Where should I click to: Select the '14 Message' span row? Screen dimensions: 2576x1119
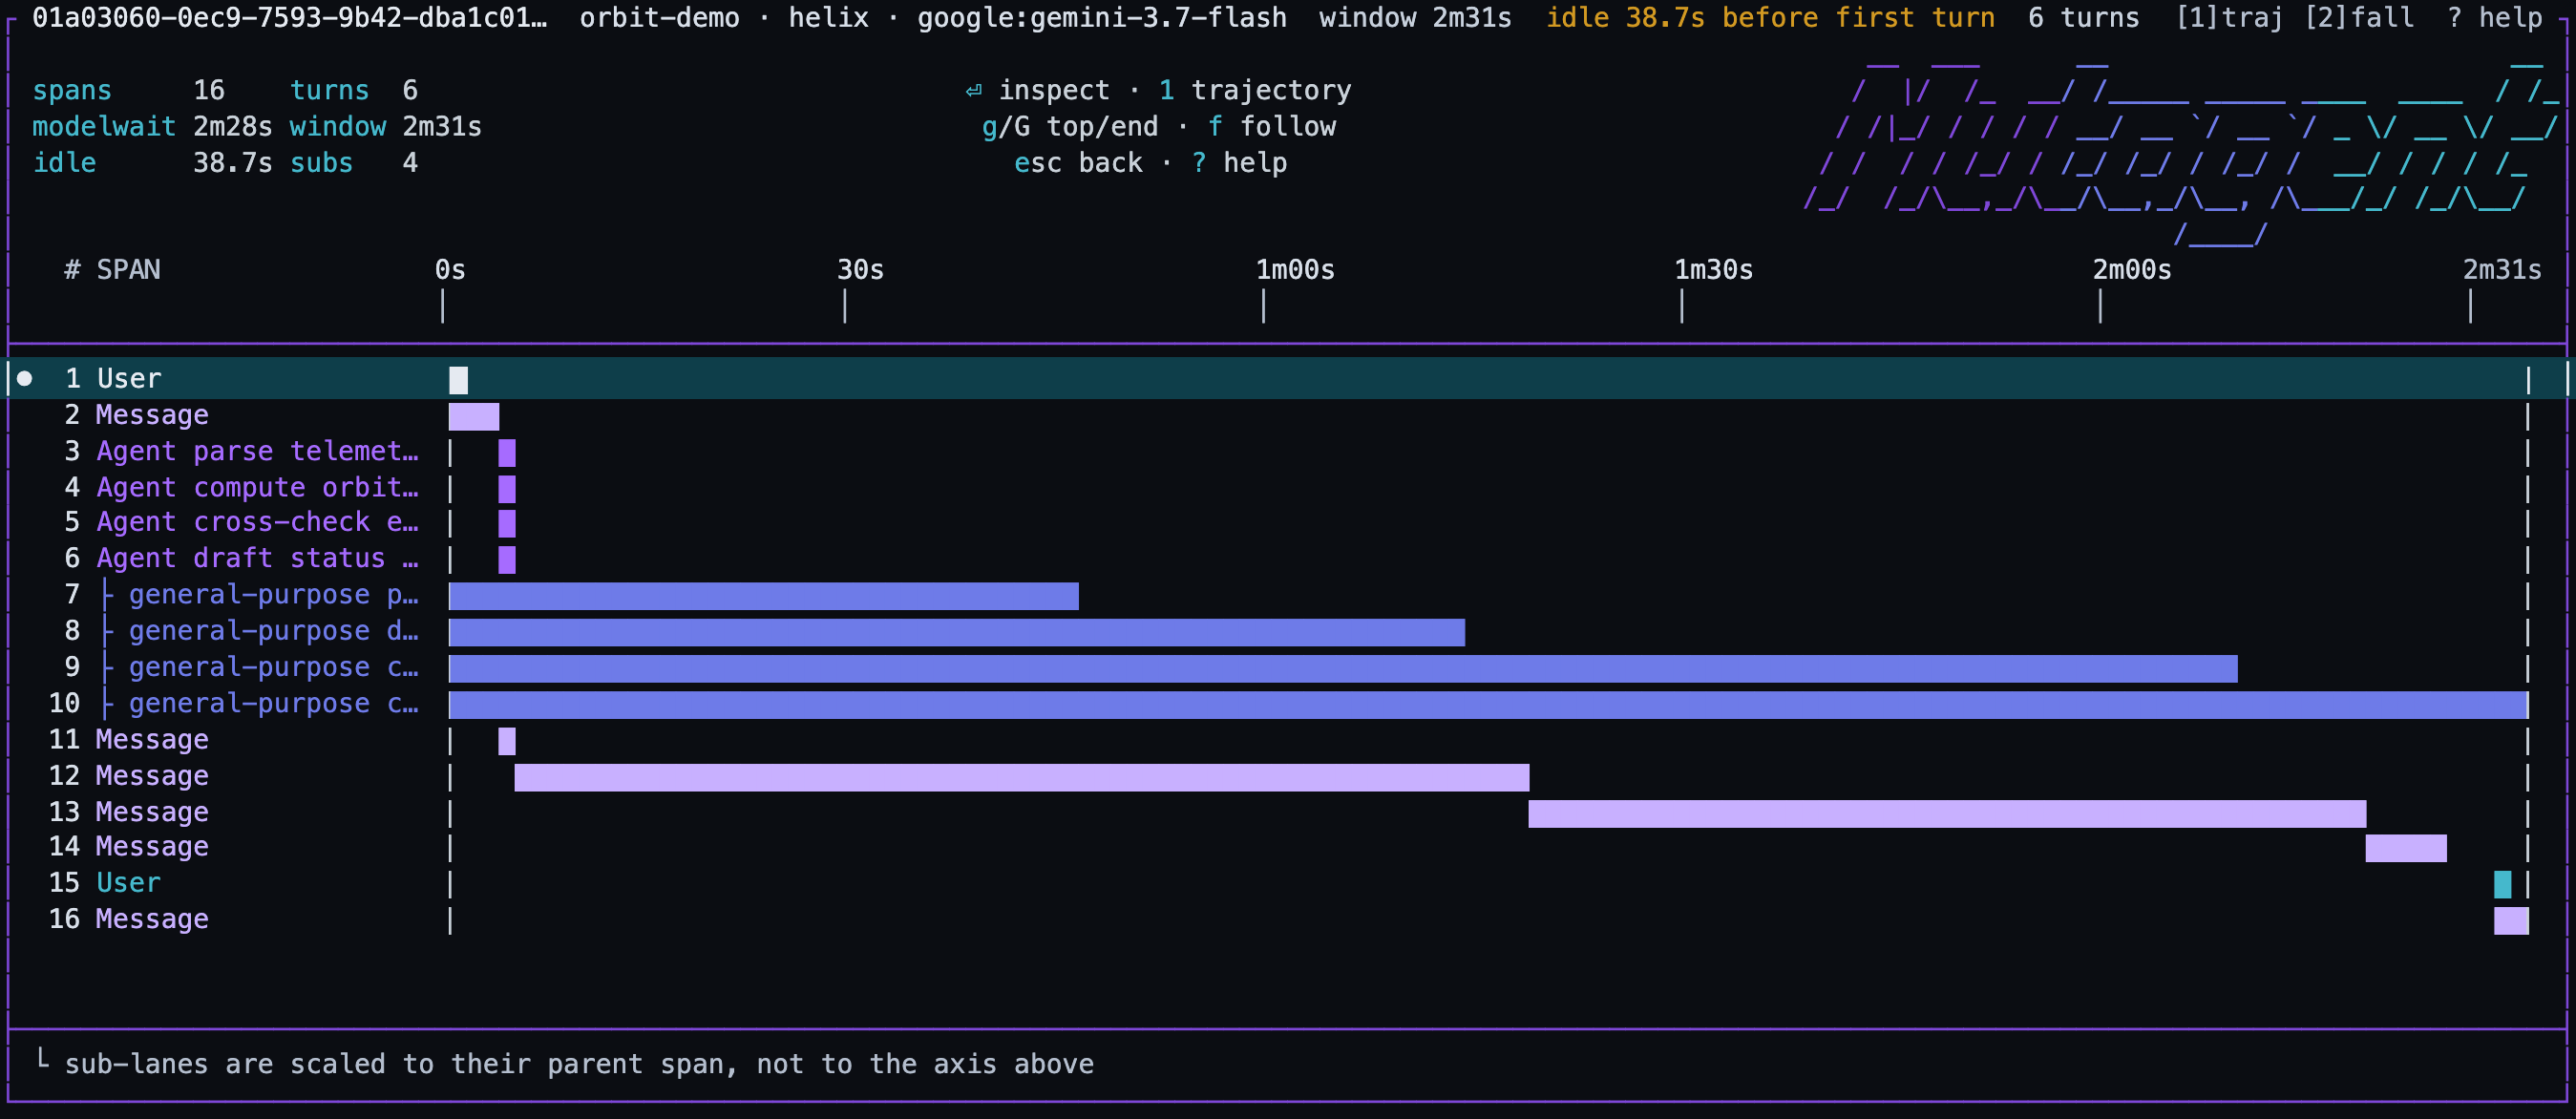pos(1287,847)
